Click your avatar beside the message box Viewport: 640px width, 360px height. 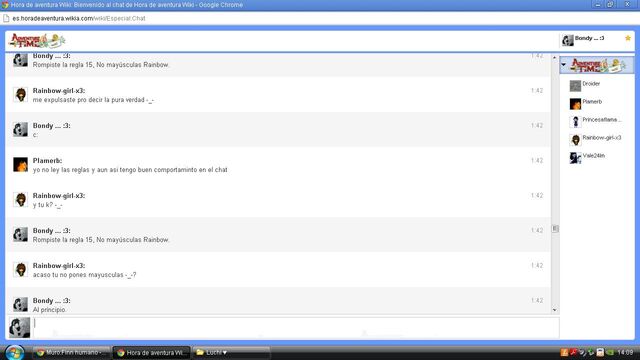[20, 328]
